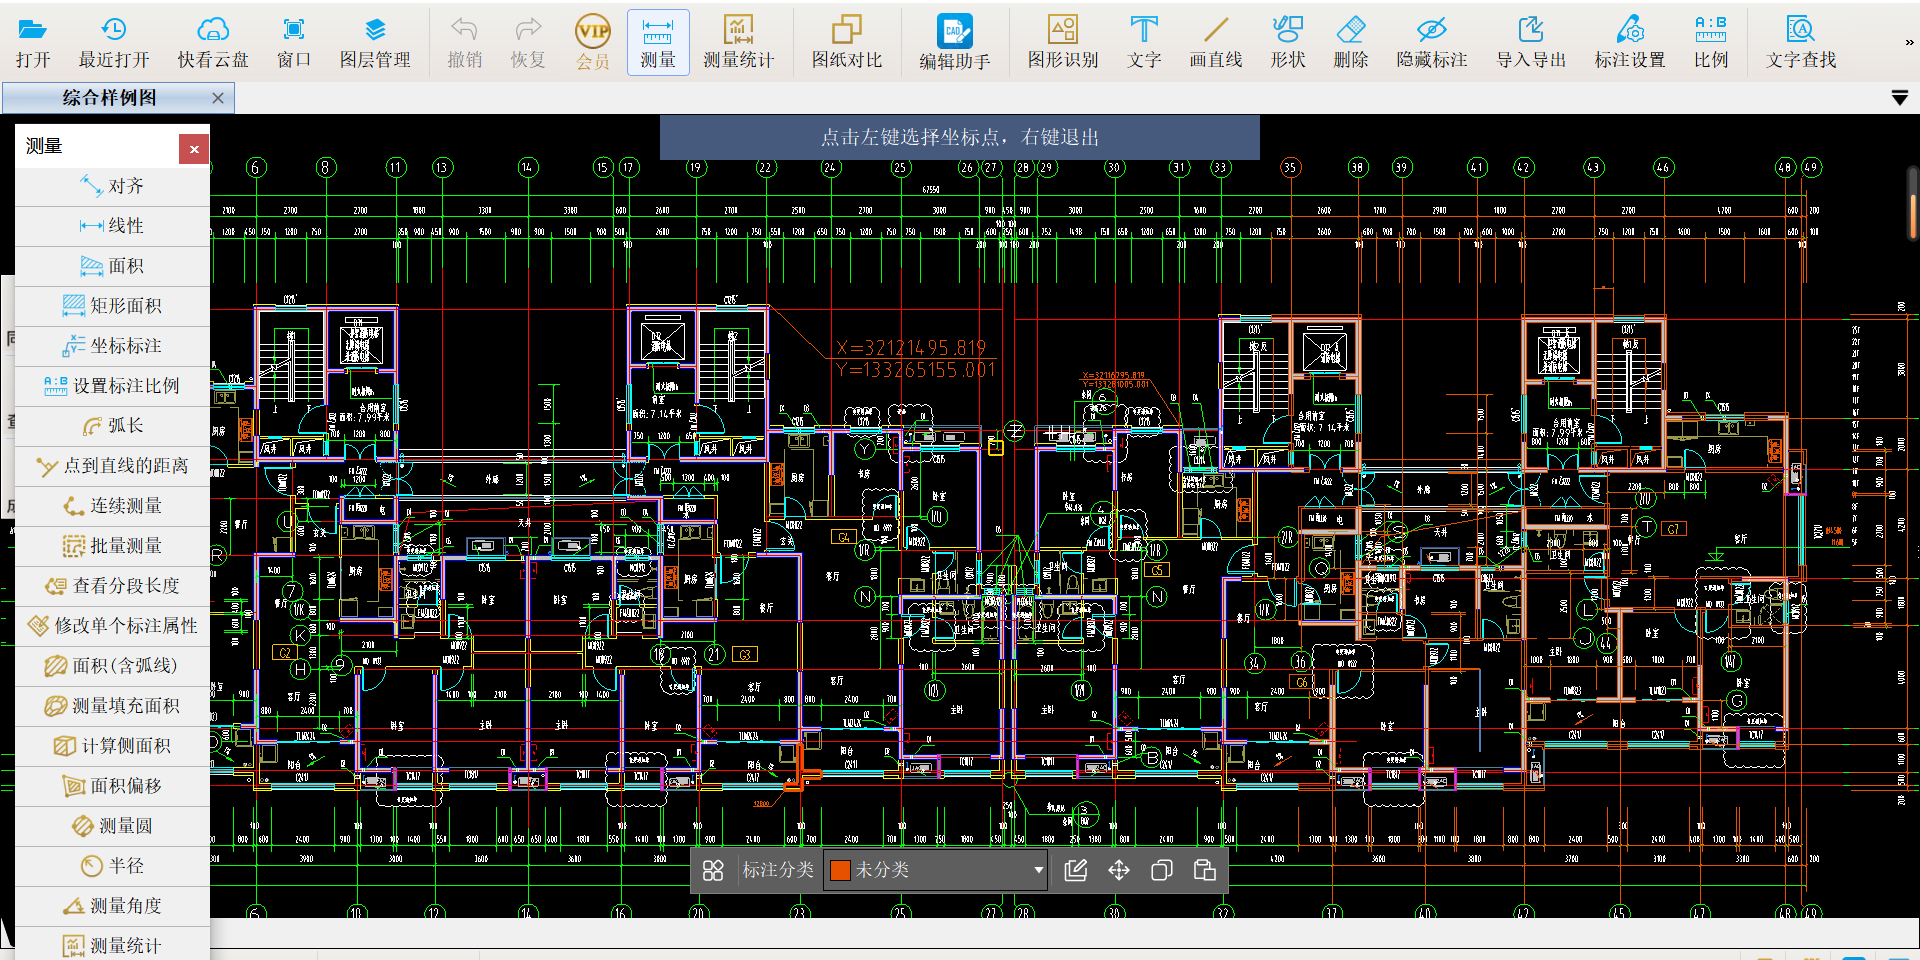
Task: Click the 恢复 redo icon
Action: pyautogui.click(x=527, y=43)
